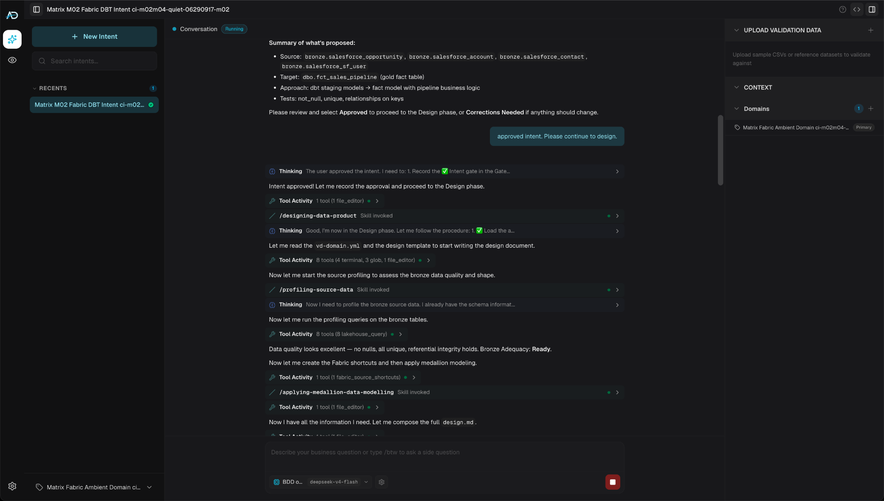Click wrench icon of fabric_source_shortcuts Tool Activity
This screenshot has height=501, width=884.
(272, 378)
